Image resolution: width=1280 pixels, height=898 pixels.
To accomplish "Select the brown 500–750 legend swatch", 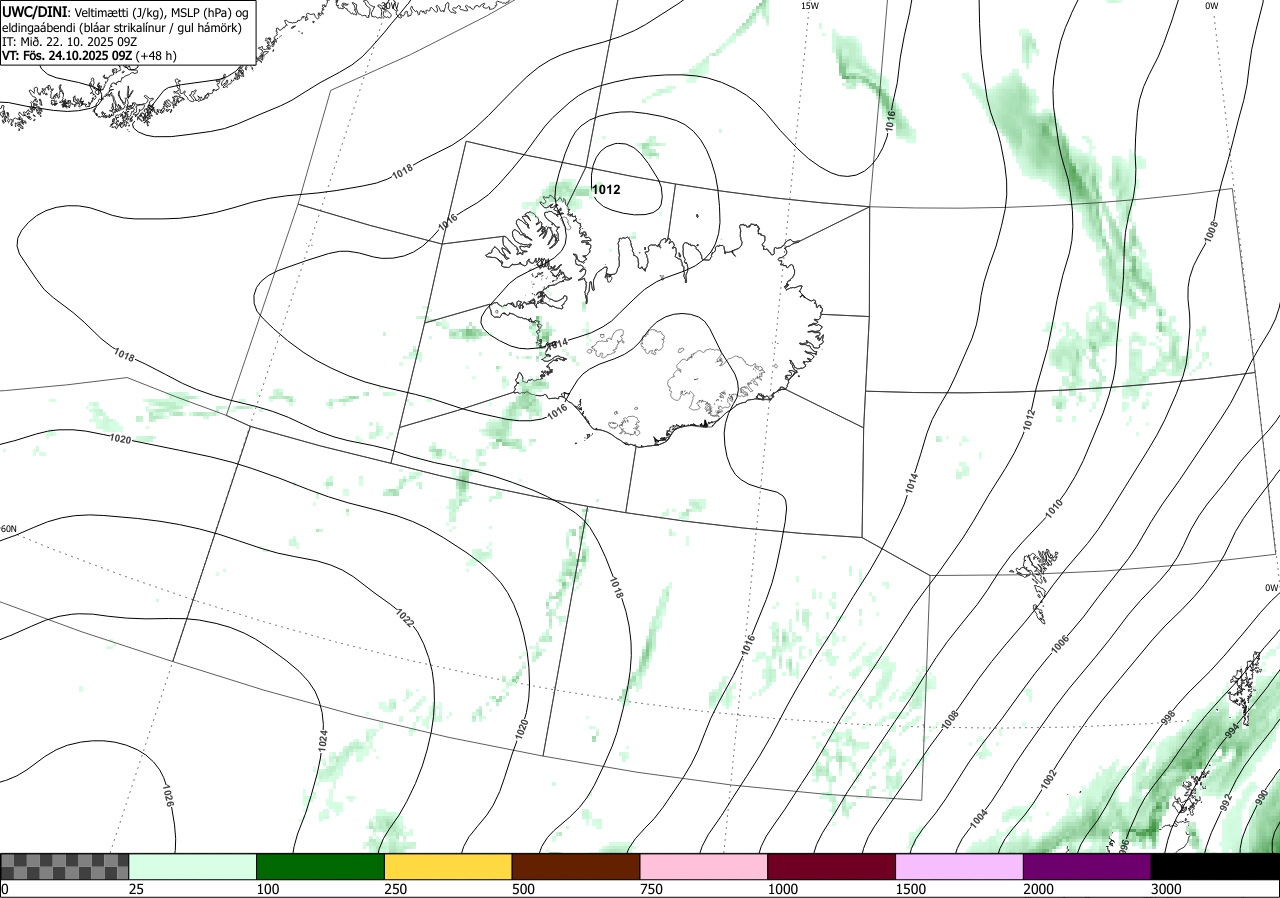I will [x=576, y=866].
